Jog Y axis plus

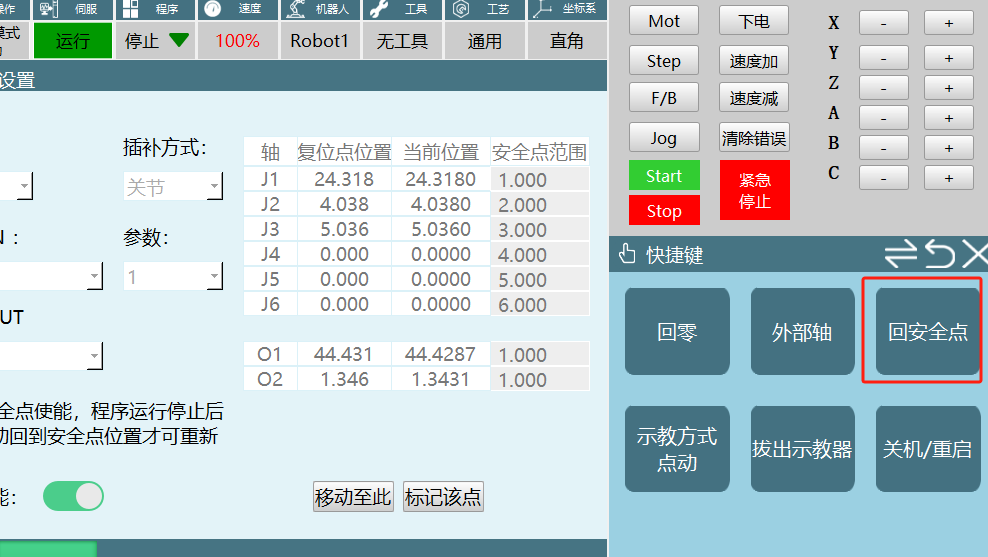tap(949, 58)
